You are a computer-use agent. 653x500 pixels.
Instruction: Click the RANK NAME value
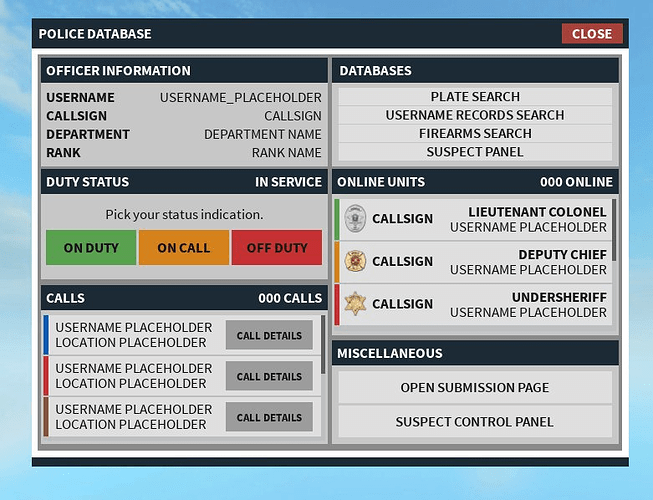[x=287, y=152]
